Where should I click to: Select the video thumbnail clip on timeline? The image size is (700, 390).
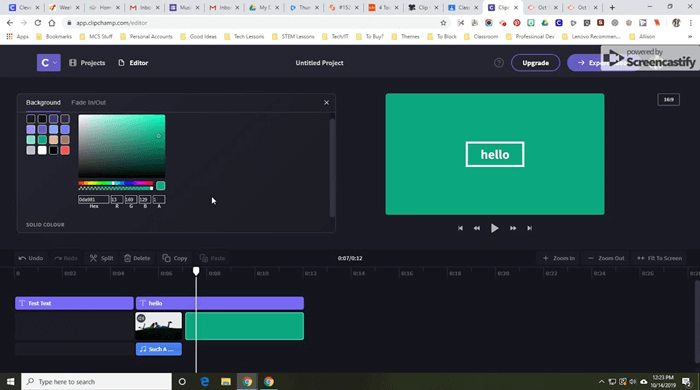coord(158,326)
